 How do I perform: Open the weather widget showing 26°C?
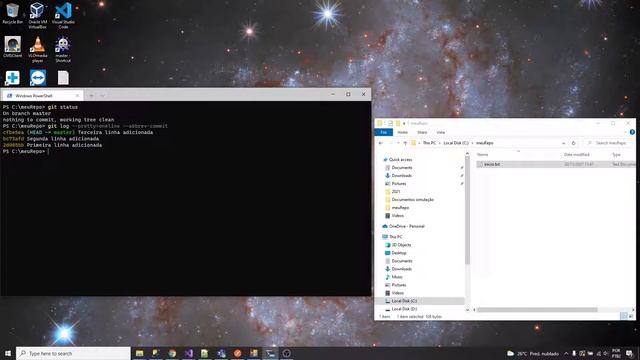click(533, 353)
